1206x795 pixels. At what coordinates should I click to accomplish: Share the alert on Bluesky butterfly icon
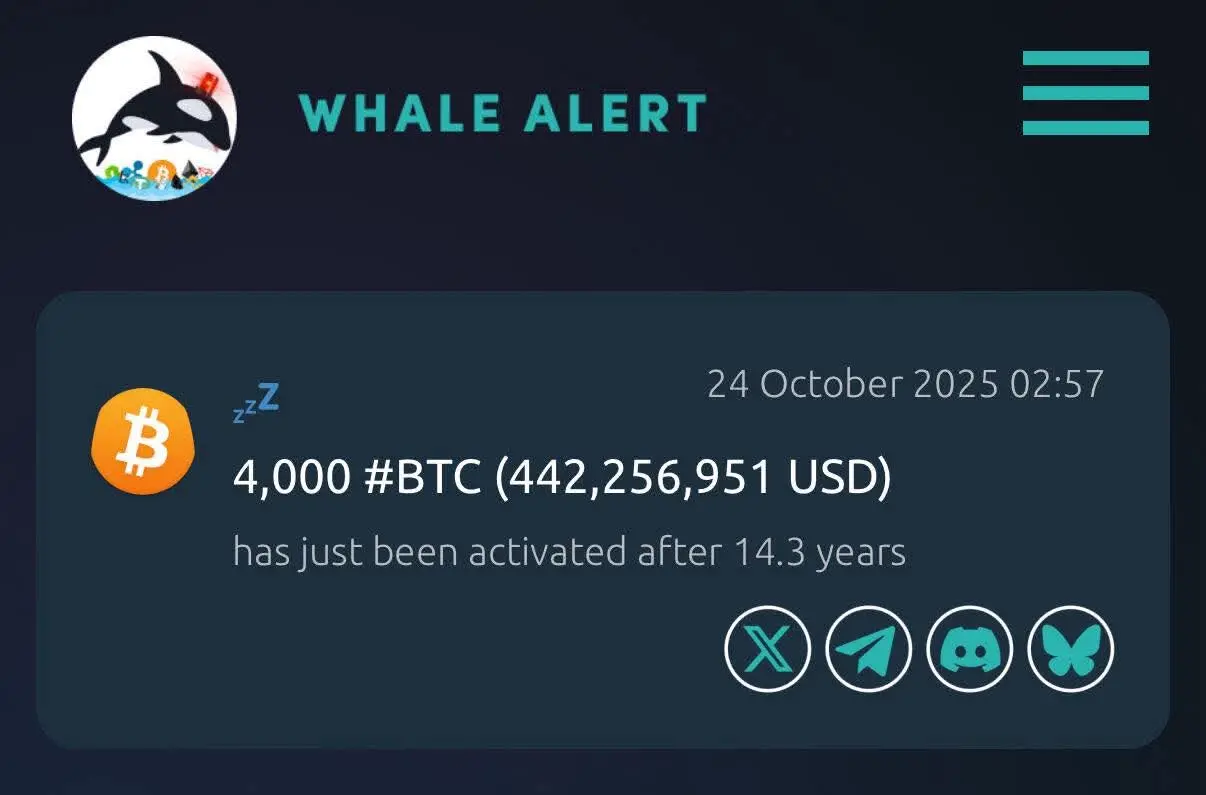click(x=1071, y=649)
